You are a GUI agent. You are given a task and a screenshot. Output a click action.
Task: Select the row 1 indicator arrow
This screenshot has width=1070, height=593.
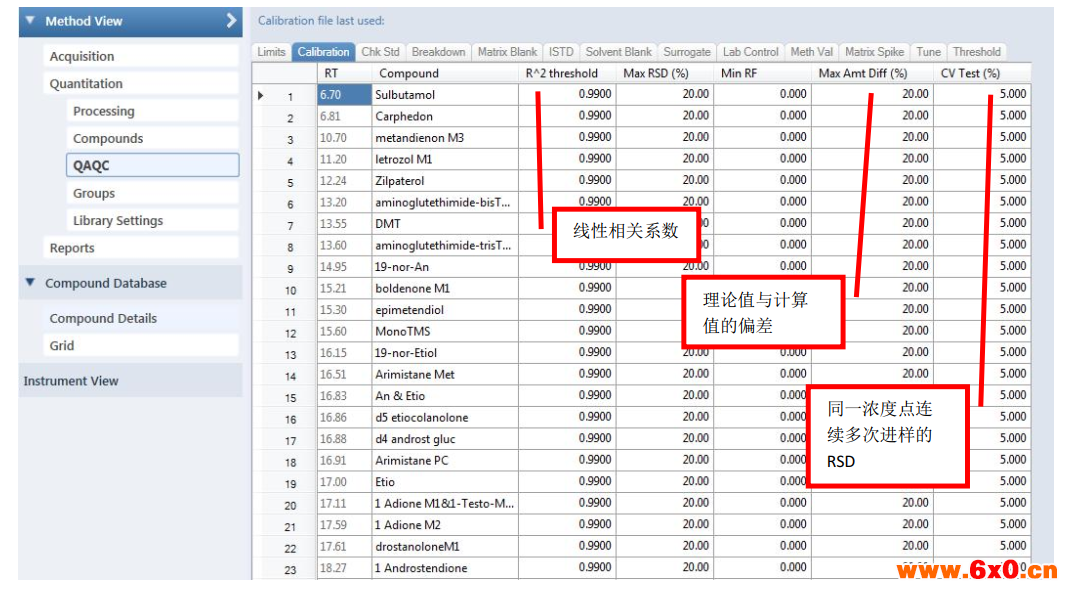261,96
